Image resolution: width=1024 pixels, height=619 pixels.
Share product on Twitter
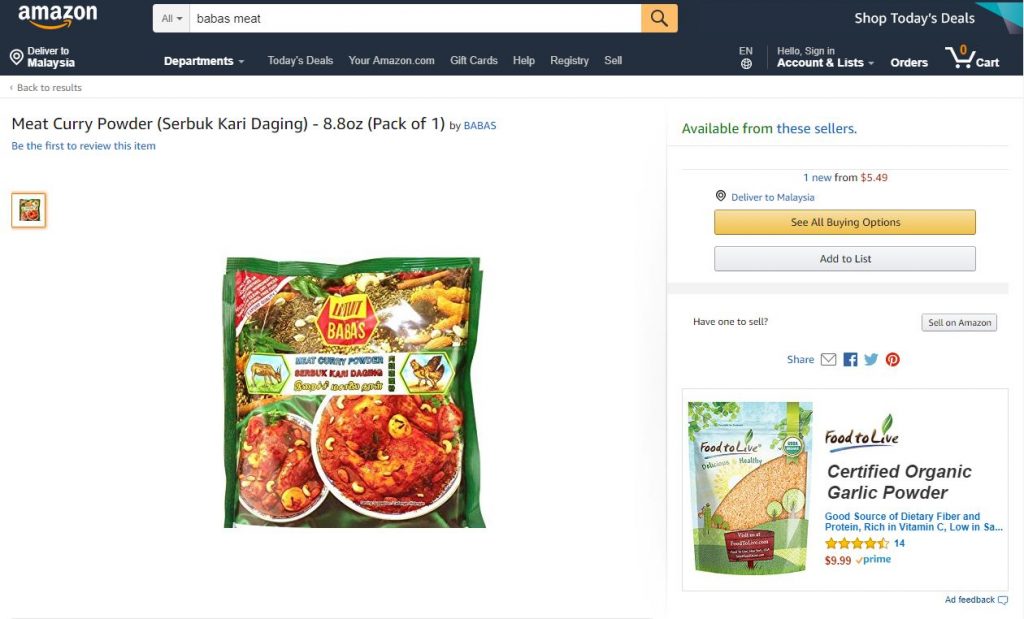pos(871,359)
